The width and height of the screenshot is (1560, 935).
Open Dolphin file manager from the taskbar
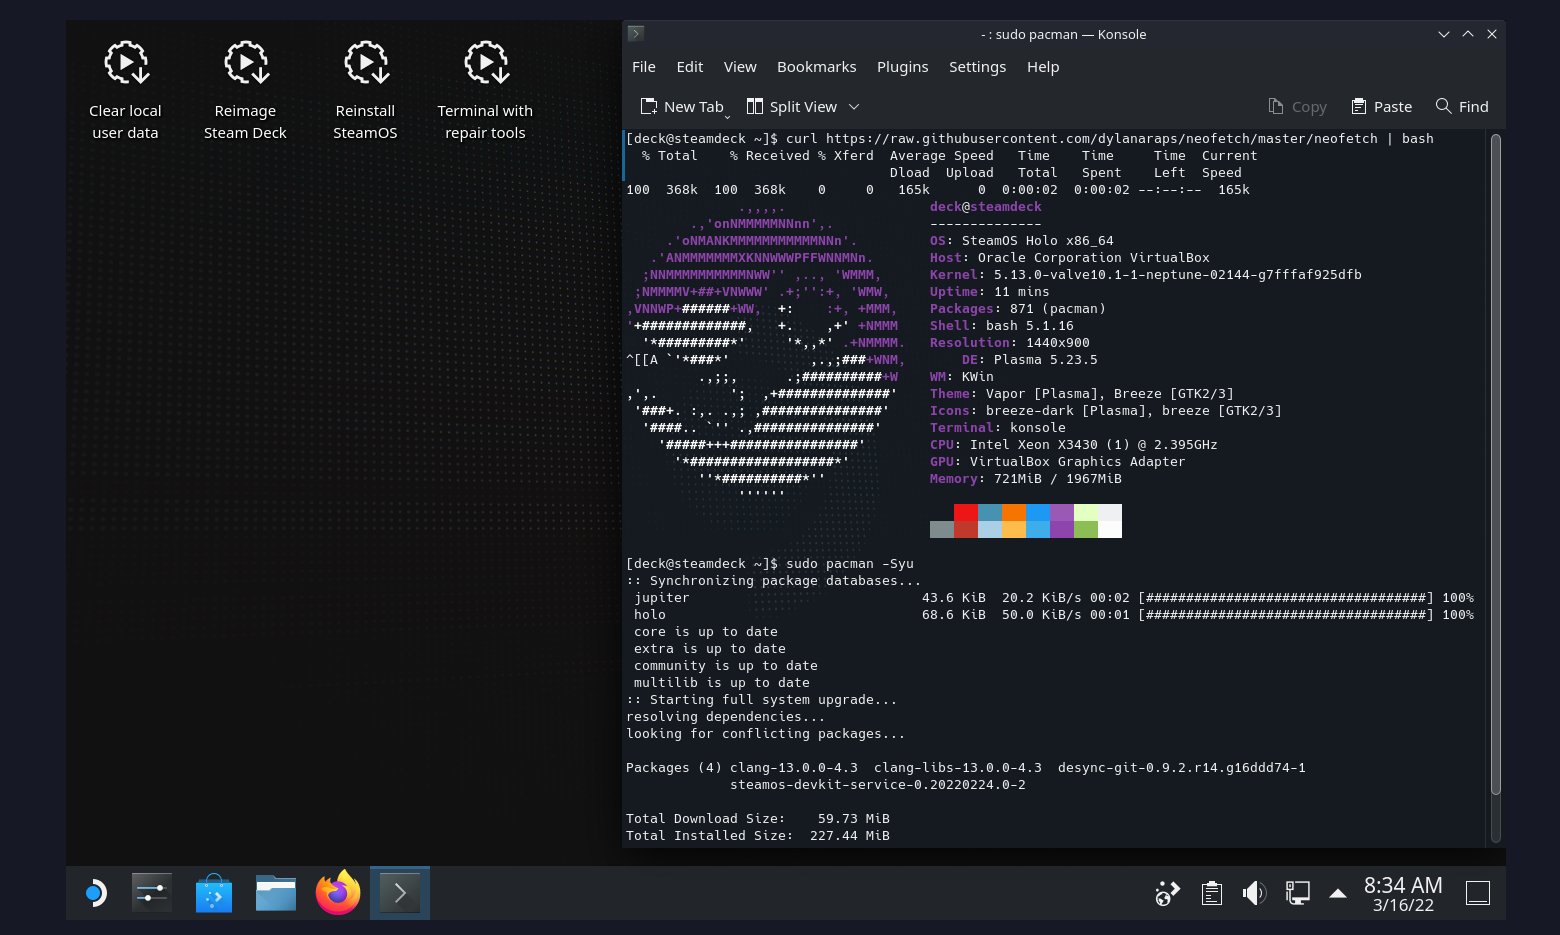pos(276,893)
